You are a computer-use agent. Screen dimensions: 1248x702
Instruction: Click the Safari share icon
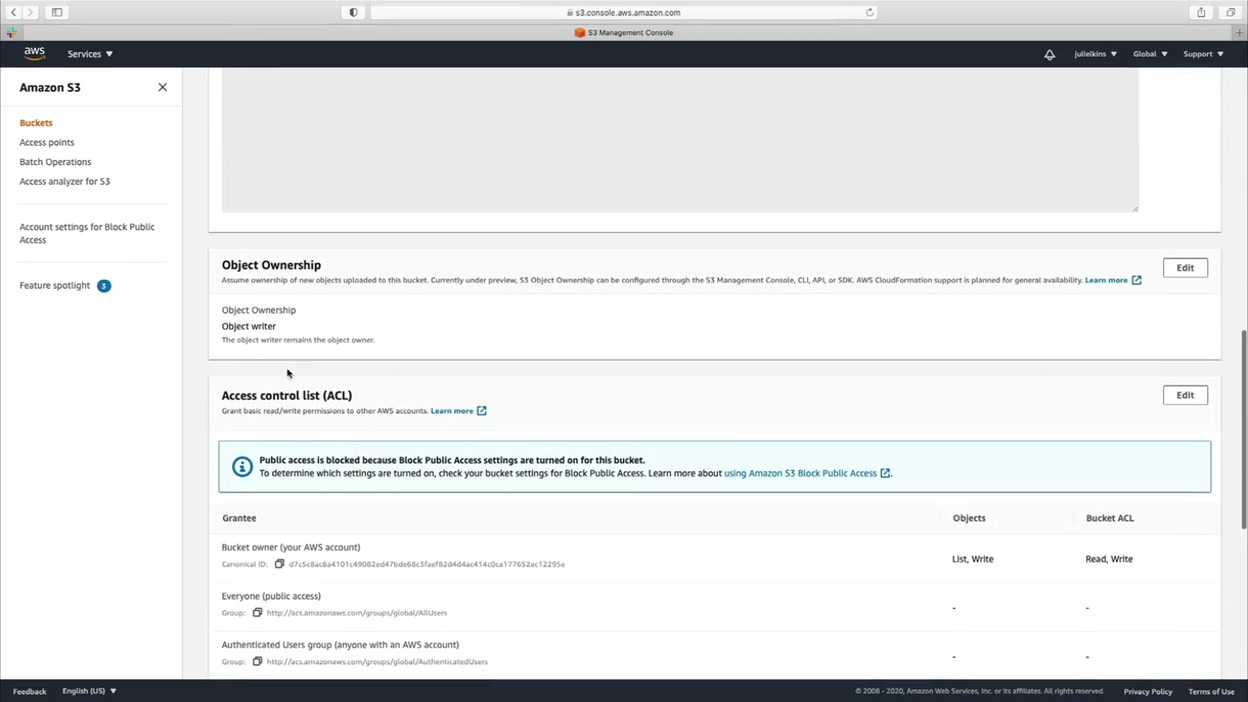1201,12
